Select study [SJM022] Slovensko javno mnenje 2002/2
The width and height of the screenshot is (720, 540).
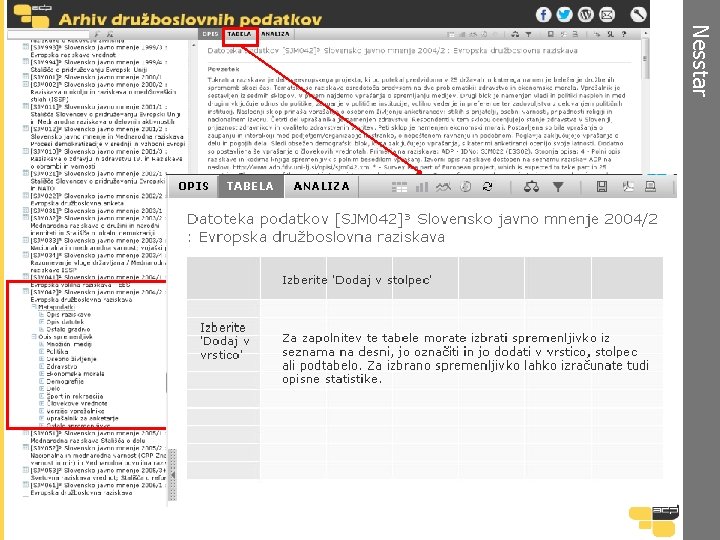[97, 199]
